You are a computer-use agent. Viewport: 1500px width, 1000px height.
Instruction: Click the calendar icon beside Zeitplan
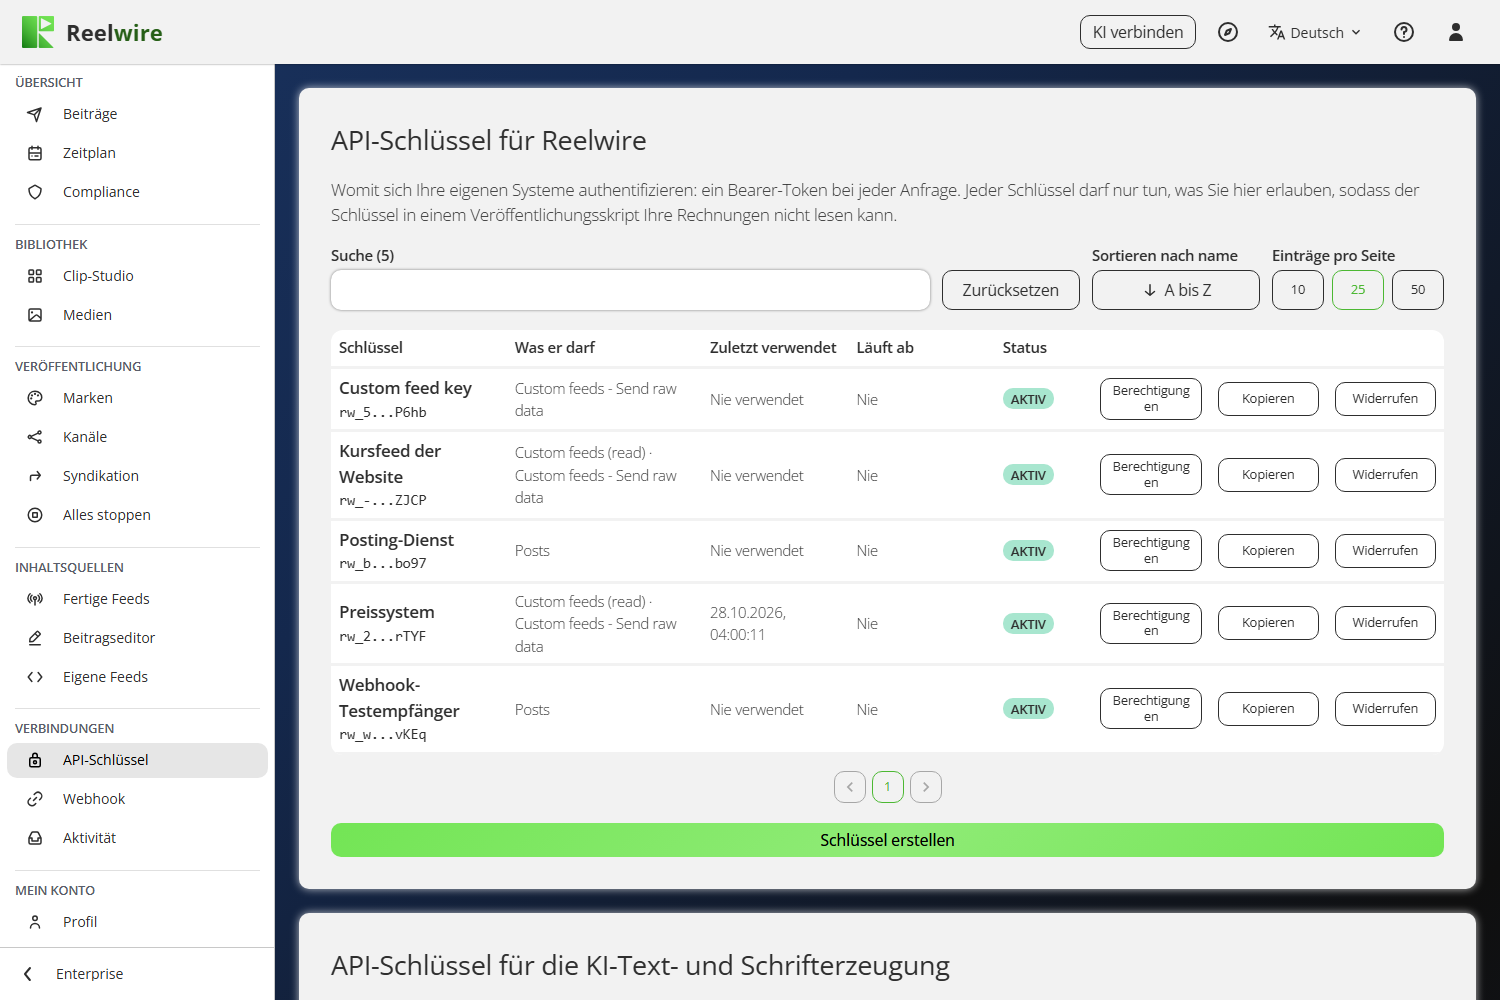point(35,153)
